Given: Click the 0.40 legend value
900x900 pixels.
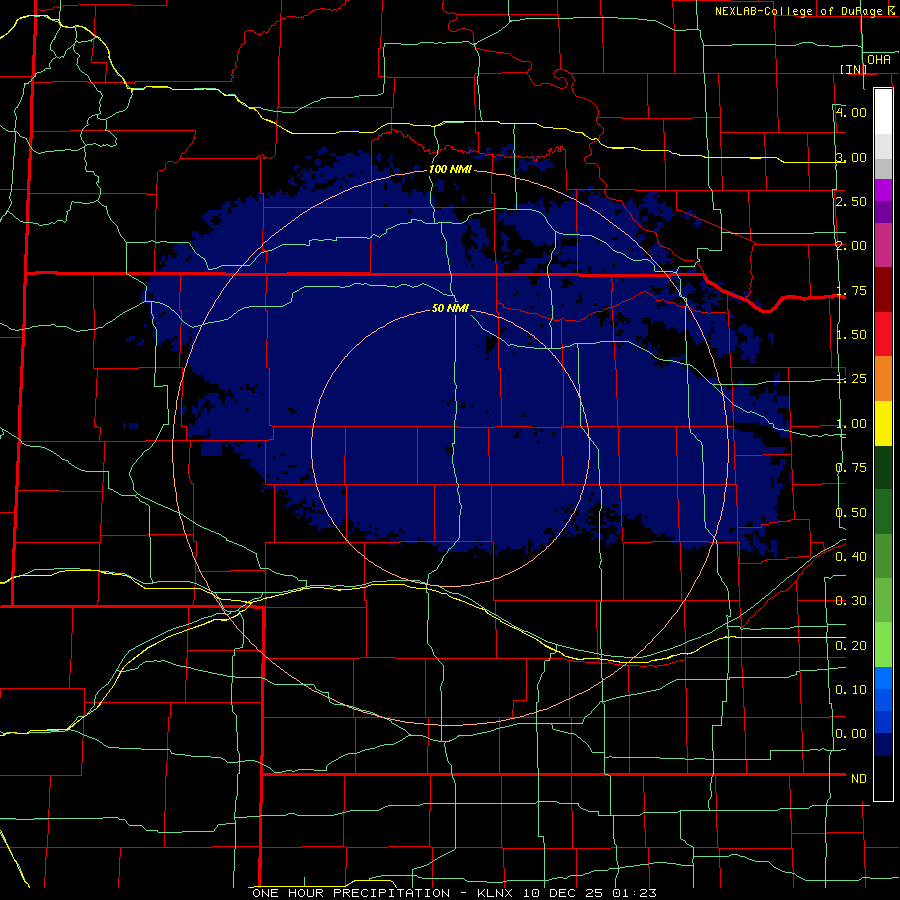Looking at the screenshot, I should tap(851, 556).
